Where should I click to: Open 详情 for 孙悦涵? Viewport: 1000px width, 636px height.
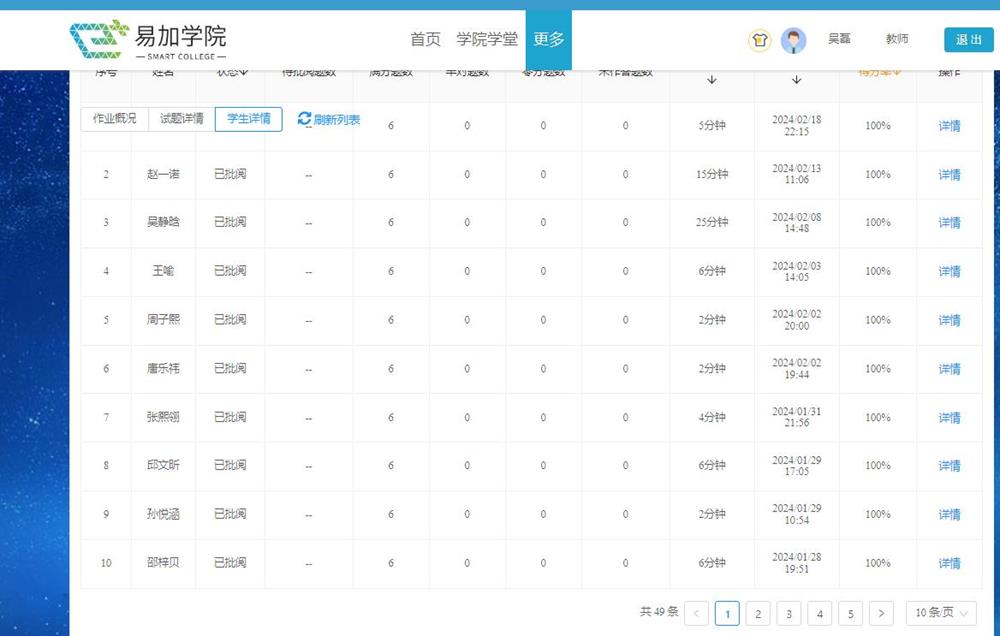[949, 514]
